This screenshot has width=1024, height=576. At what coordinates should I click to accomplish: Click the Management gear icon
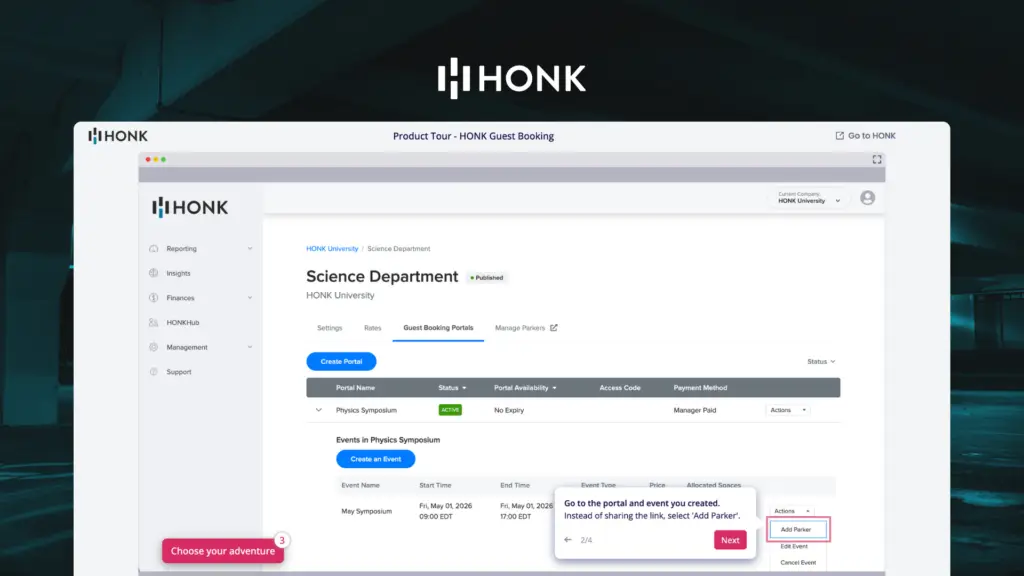click(153, 347)
